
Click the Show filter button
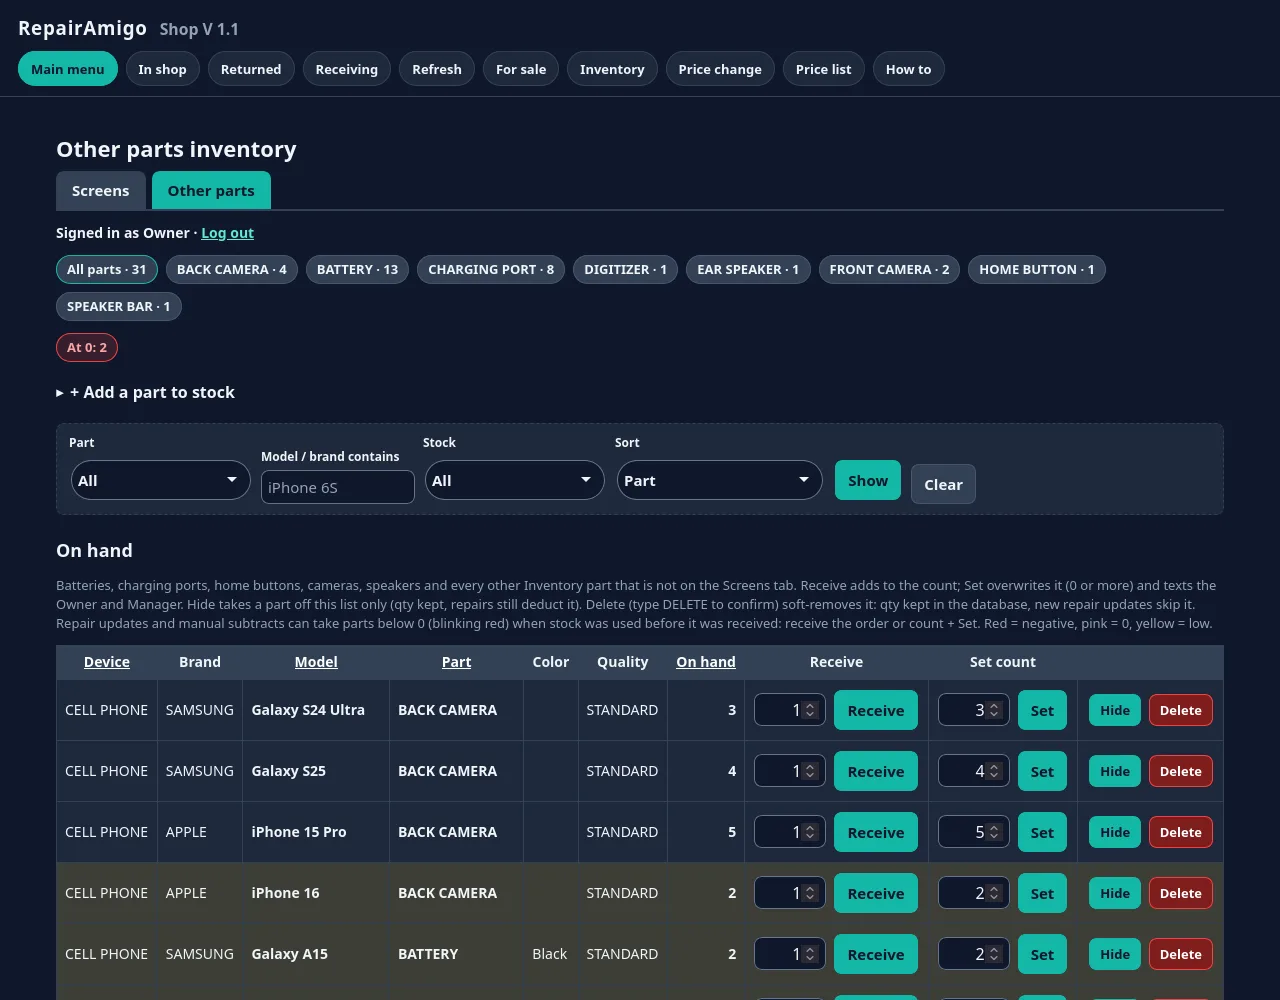point(868,480)
